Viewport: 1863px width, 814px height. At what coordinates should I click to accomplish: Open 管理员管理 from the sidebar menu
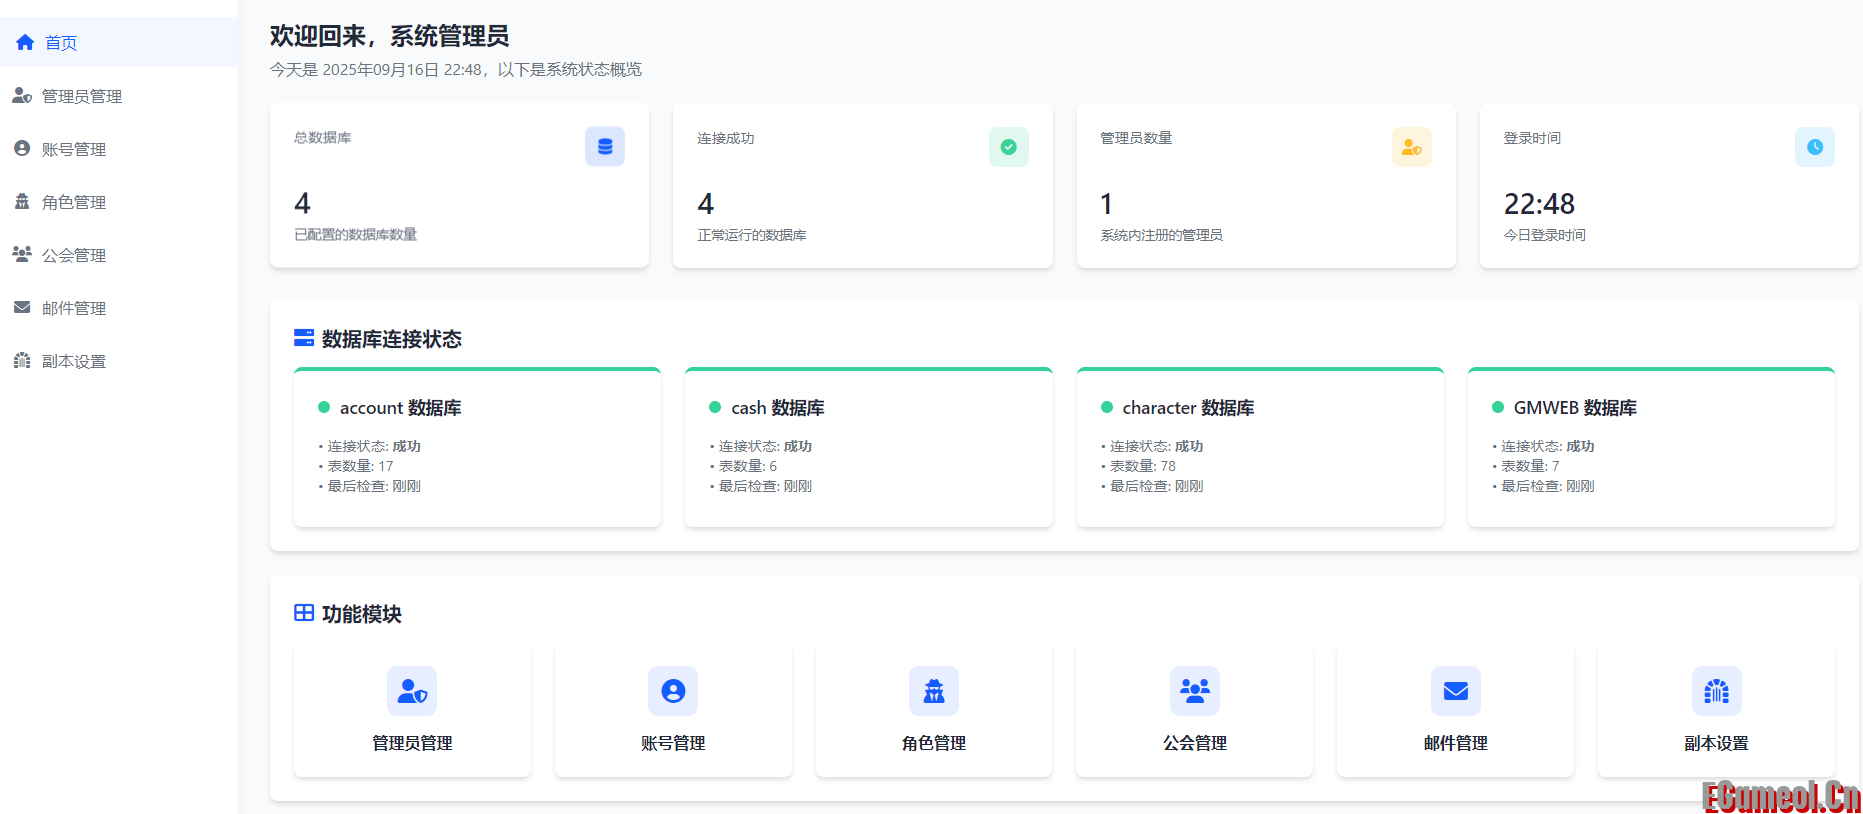(x=81, y=96)
